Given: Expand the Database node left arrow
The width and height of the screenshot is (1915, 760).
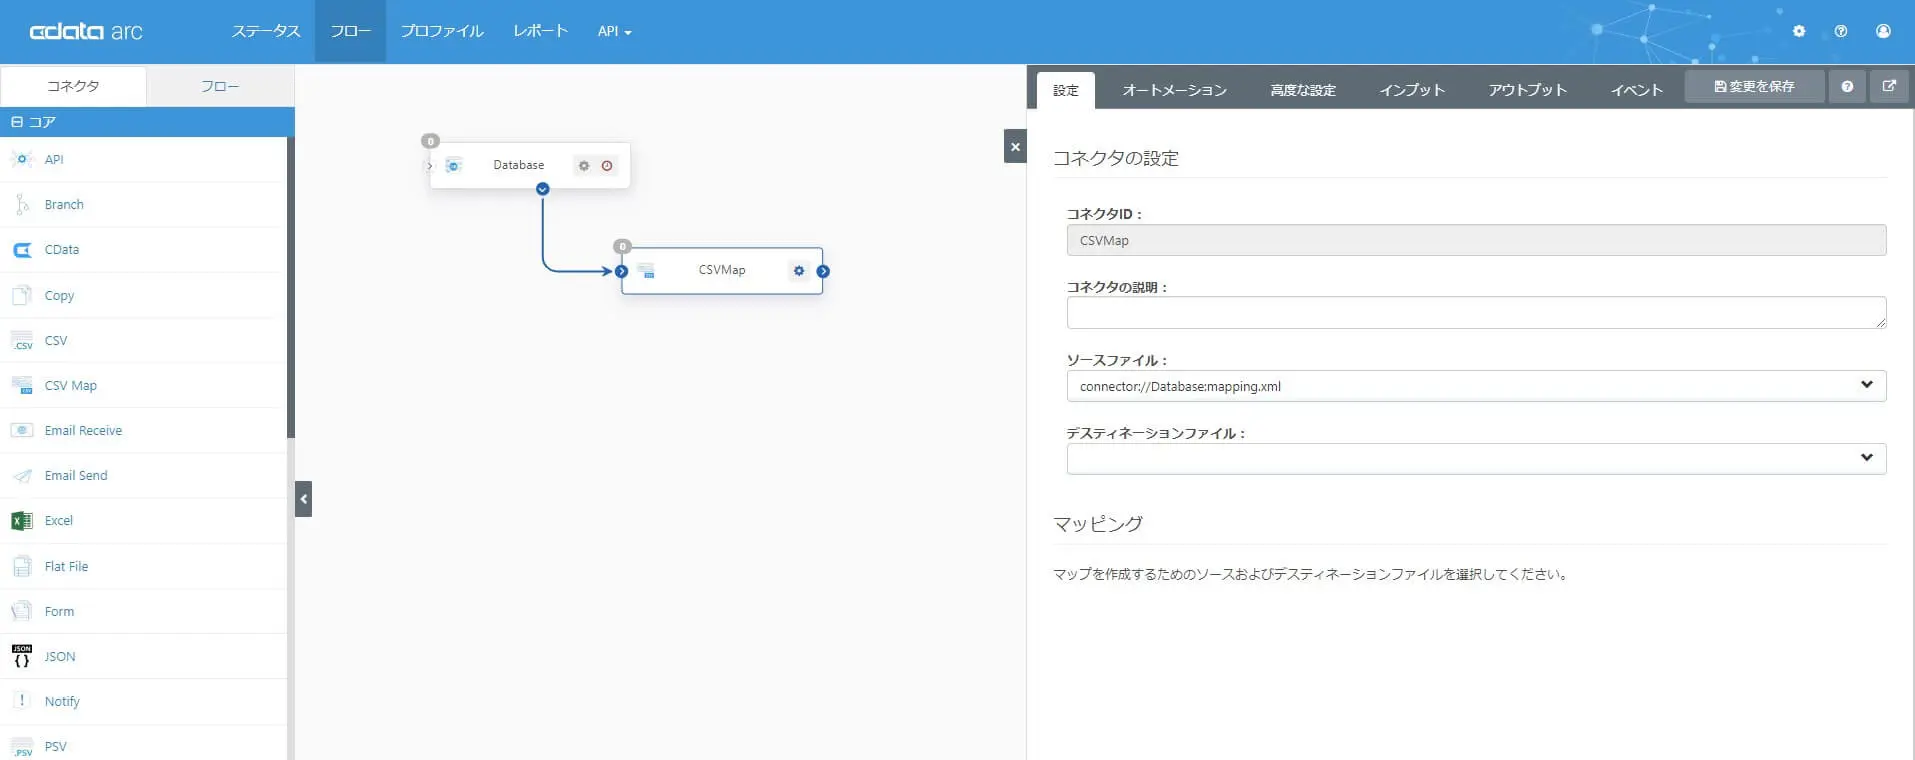Looking at the screenshot, I should point(430,166).
